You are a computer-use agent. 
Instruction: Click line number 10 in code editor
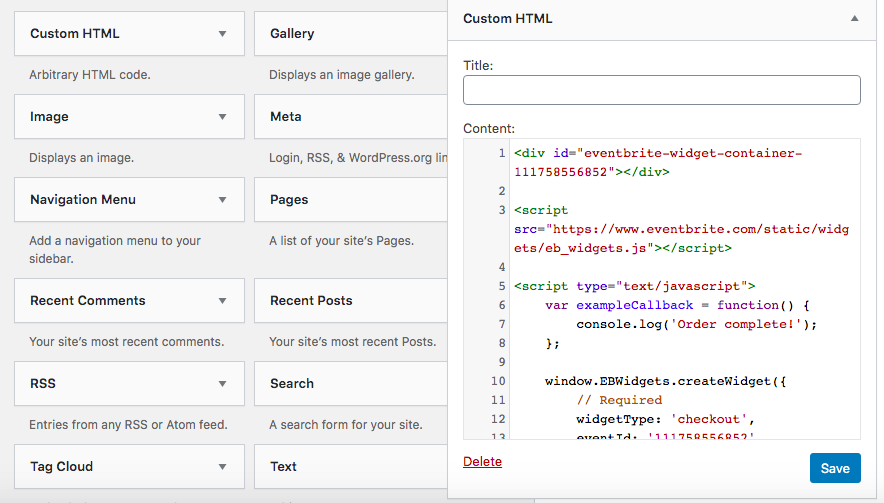click(x=498, y=381)
